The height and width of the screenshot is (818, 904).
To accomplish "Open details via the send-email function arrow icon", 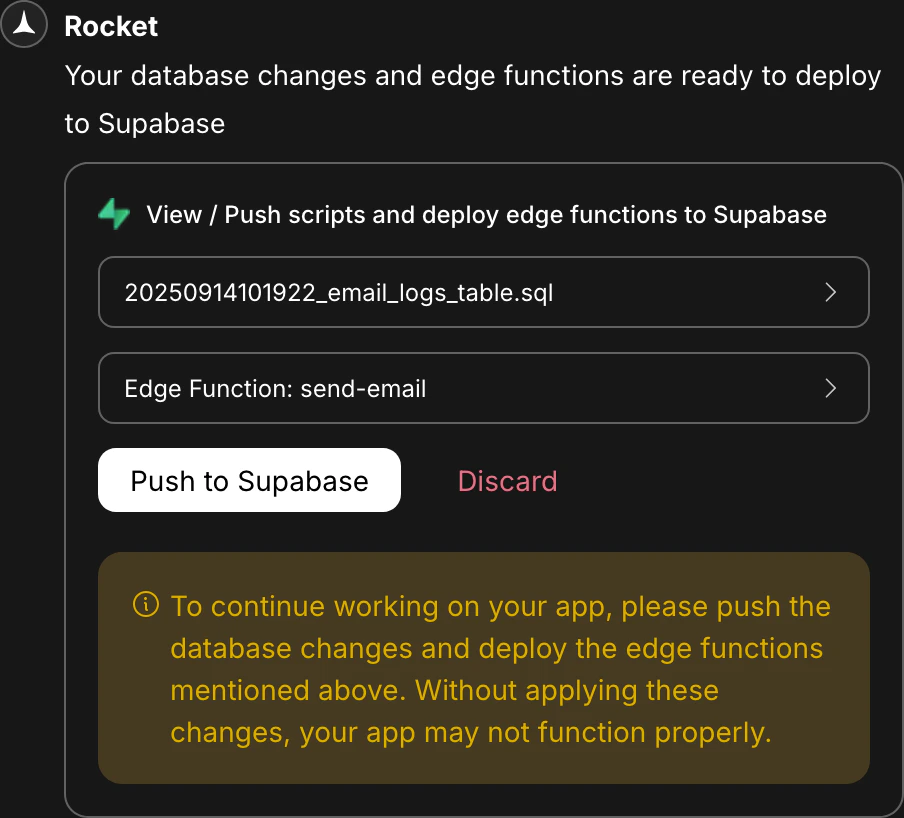I will tap(830, 388).
